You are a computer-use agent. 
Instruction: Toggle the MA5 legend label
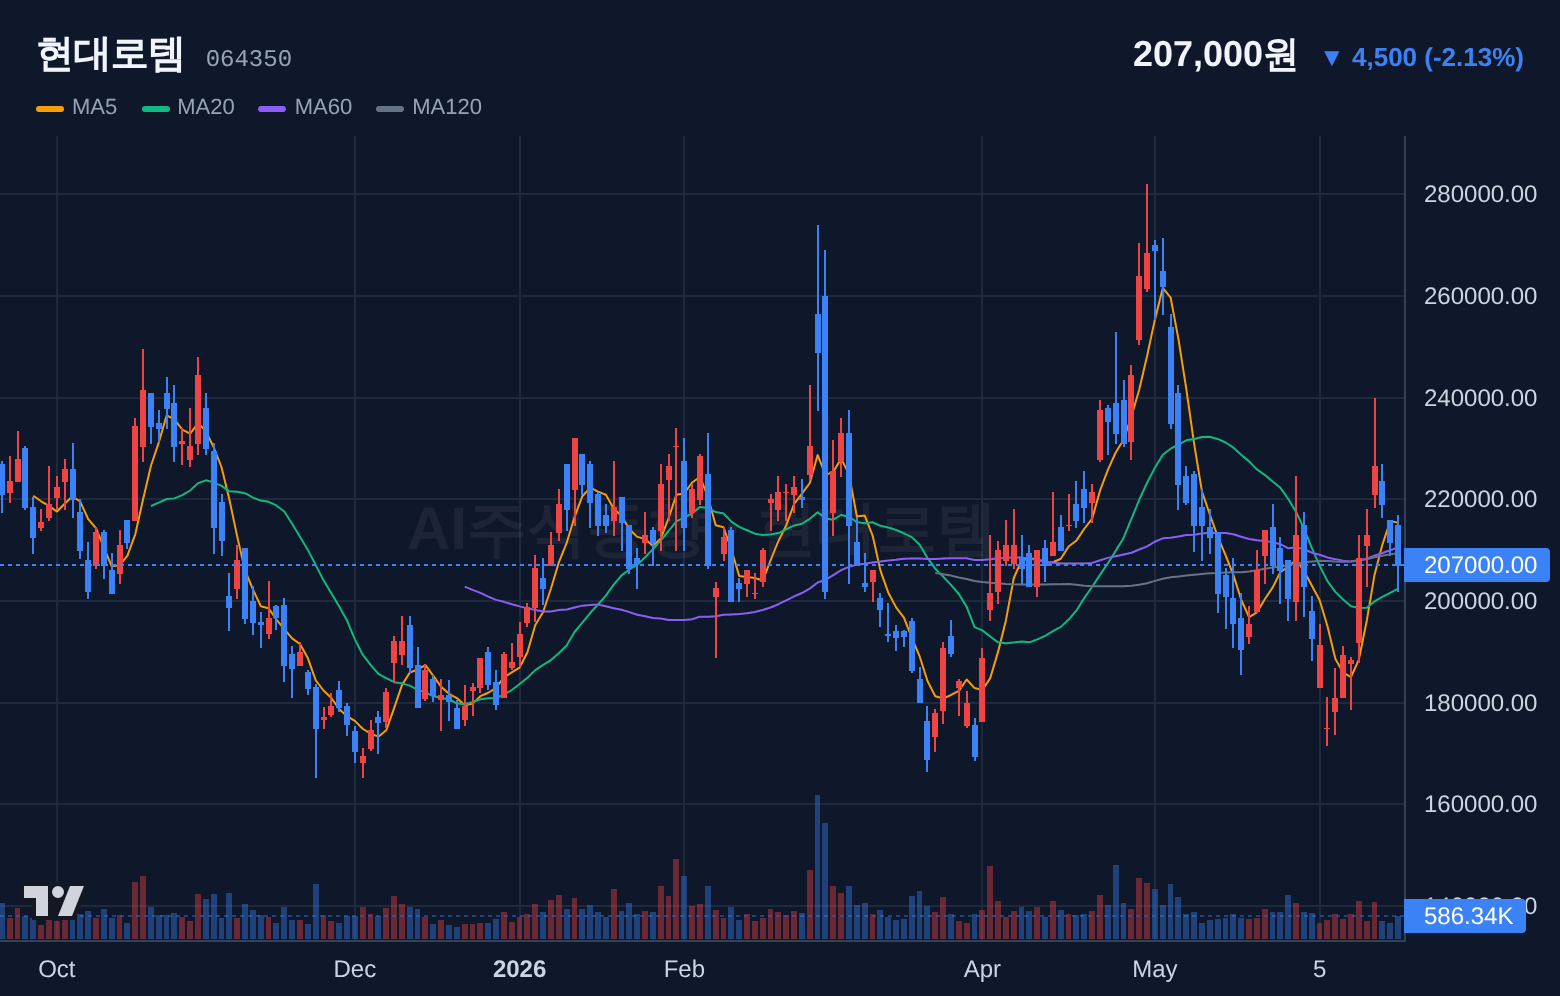(94, 107)
